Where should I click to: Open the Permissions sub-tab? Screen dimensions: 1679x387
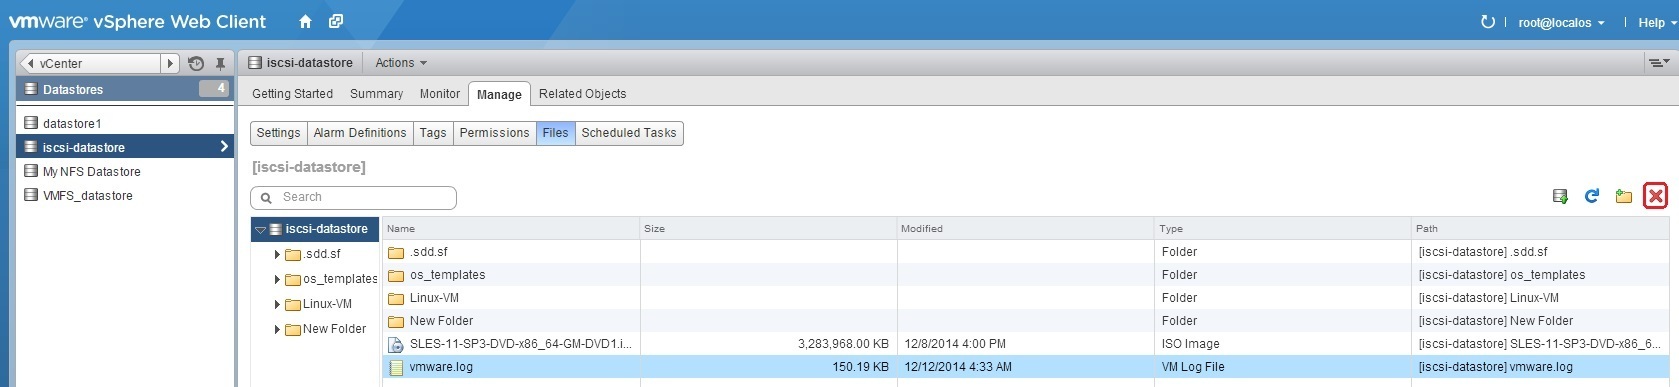coord(494,133)
